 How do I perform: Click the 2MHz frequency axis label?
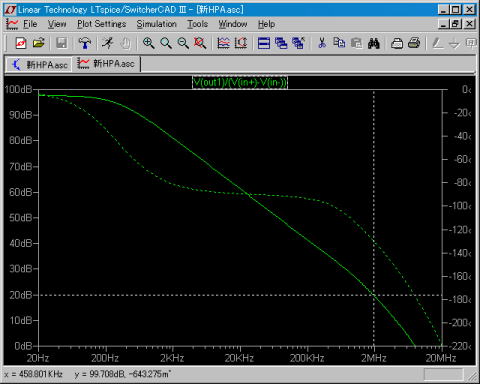[x=374, y=358]
